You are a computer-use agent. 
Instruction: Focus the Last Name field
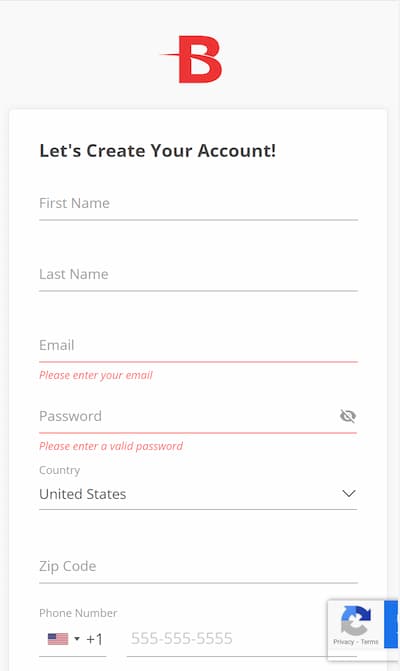(199, 276)
